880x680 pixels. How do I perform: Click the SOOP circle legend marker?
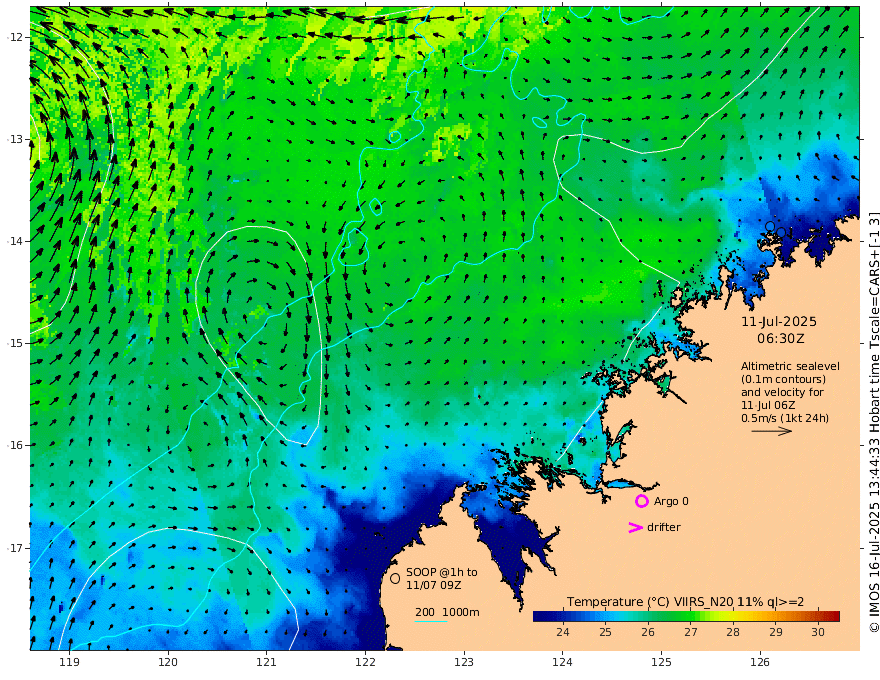click(x=395, y=578)
